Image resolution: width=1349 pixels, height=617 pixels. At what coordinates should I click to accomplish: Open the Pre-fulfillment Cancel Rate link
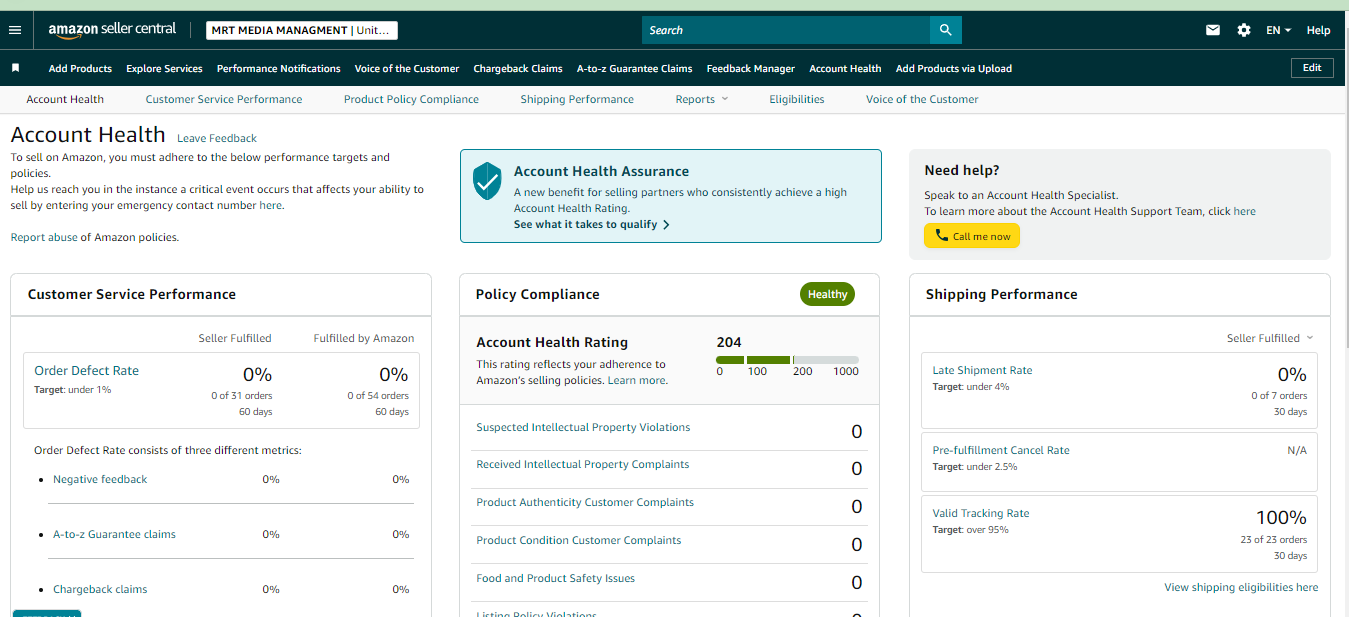point(1001,450)
